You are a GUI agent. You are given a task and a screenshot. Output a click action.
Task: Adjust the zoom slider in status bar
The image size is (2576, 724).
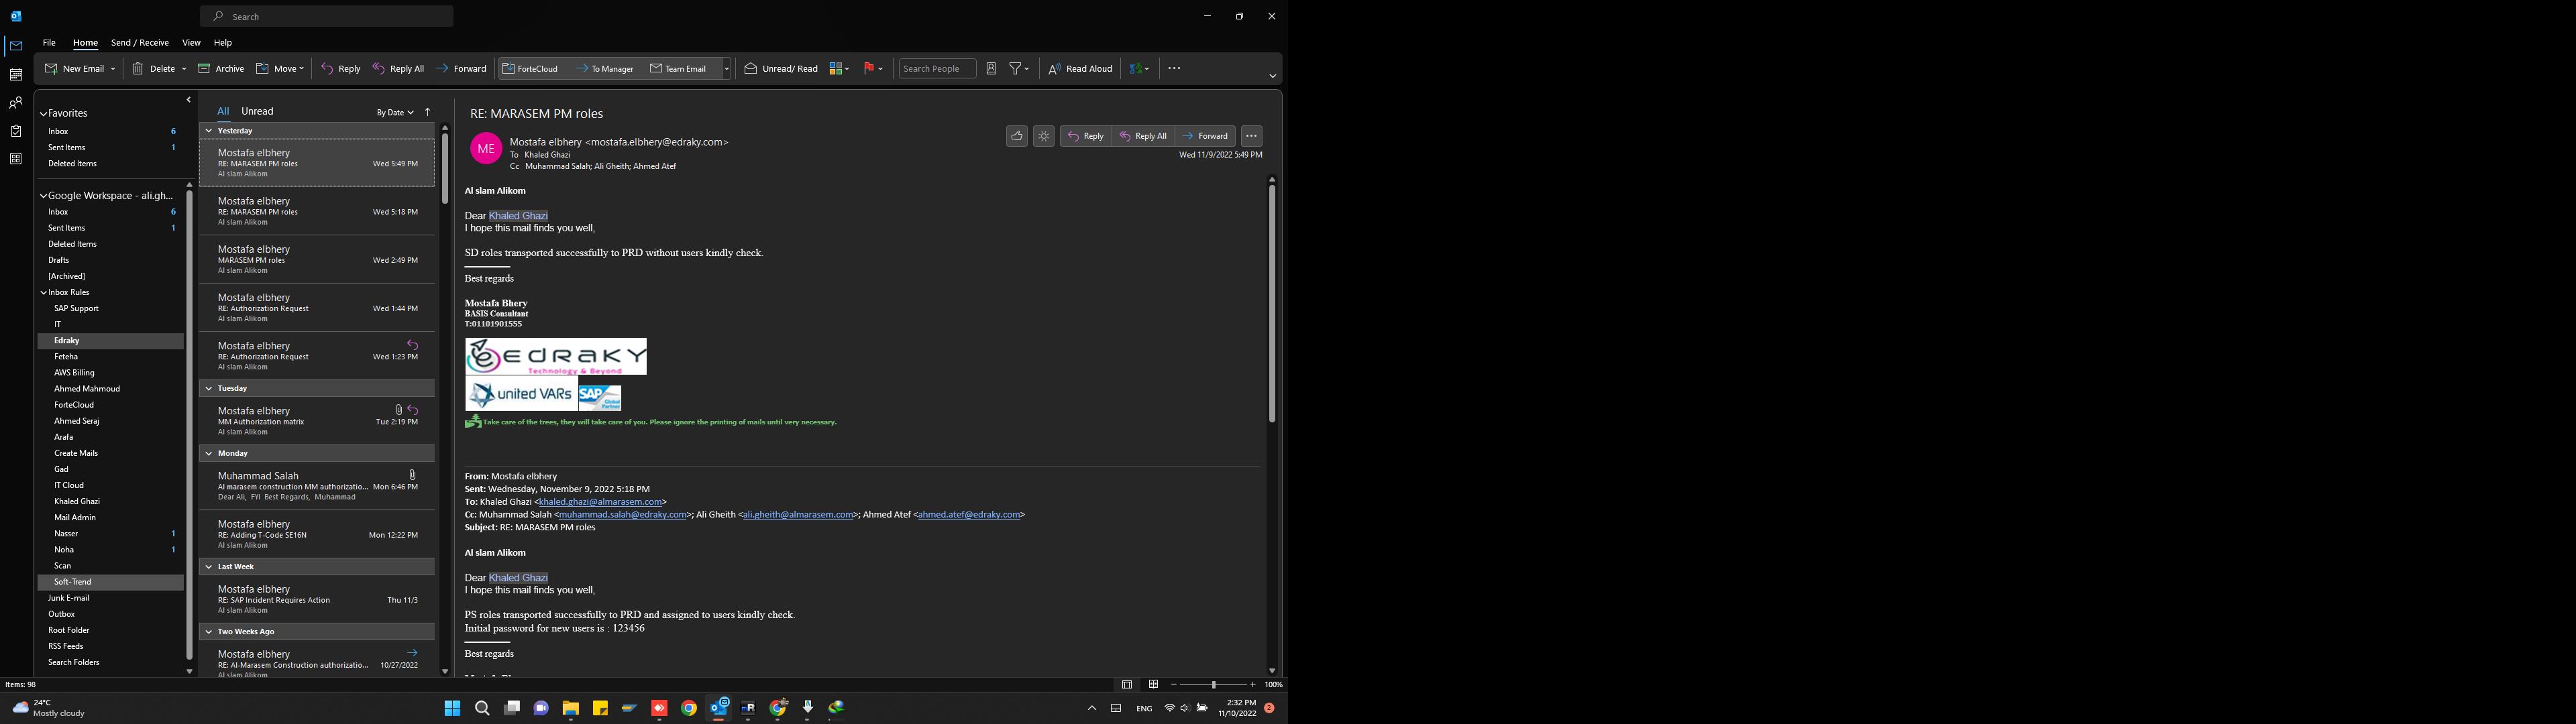point(1213,685)
